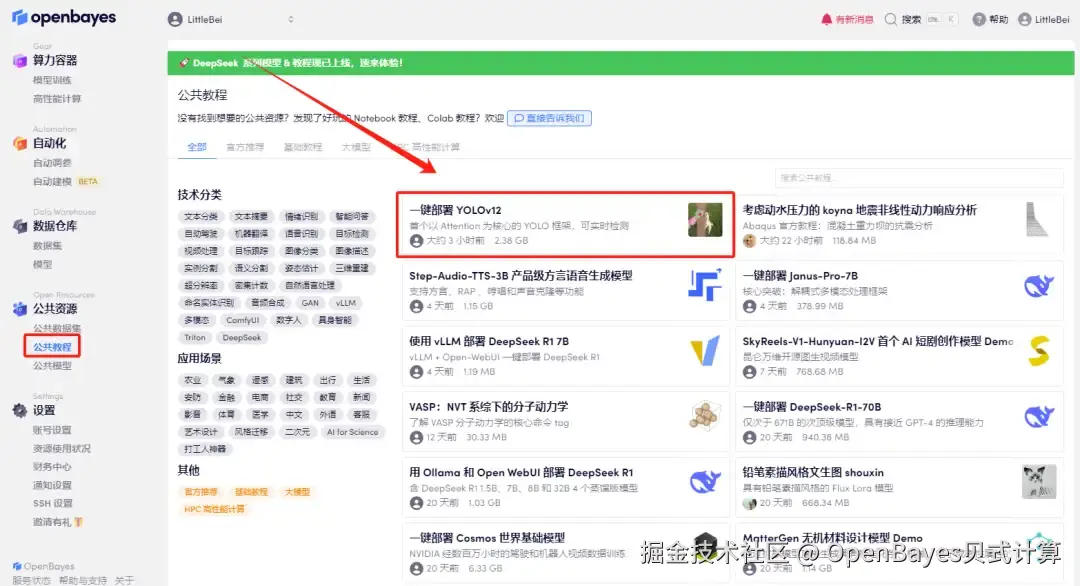Viewport: 1080px width, 586px height.
Task: Click the VASP molecular dynamics card thumbnail
Action: click(705, 416)
